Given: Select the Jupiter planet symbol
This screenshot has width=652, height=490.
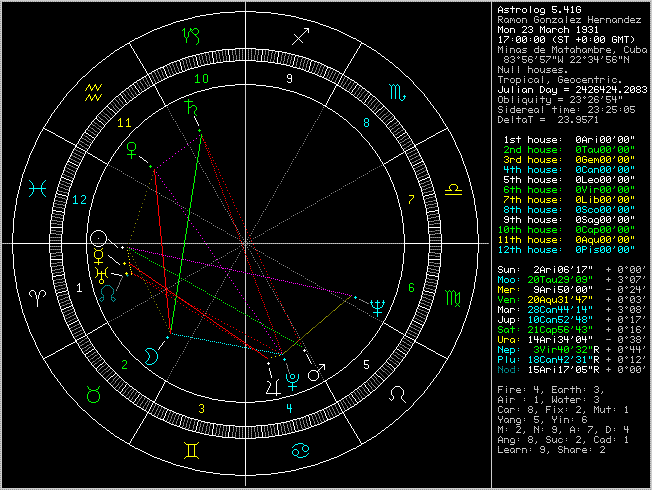Looking at the screenshot, I should (273, 386).
